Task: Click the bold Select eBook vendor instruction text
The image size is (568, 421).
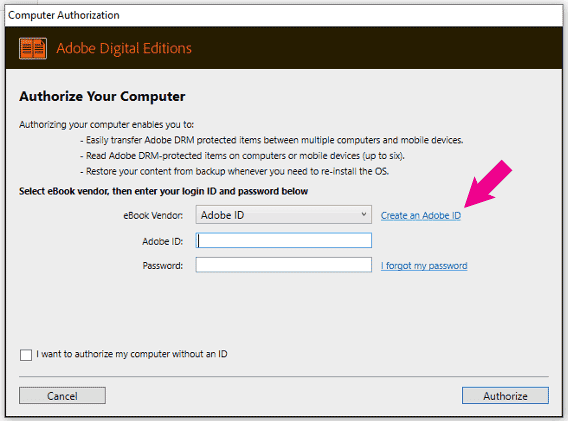Action: point(163,191)
